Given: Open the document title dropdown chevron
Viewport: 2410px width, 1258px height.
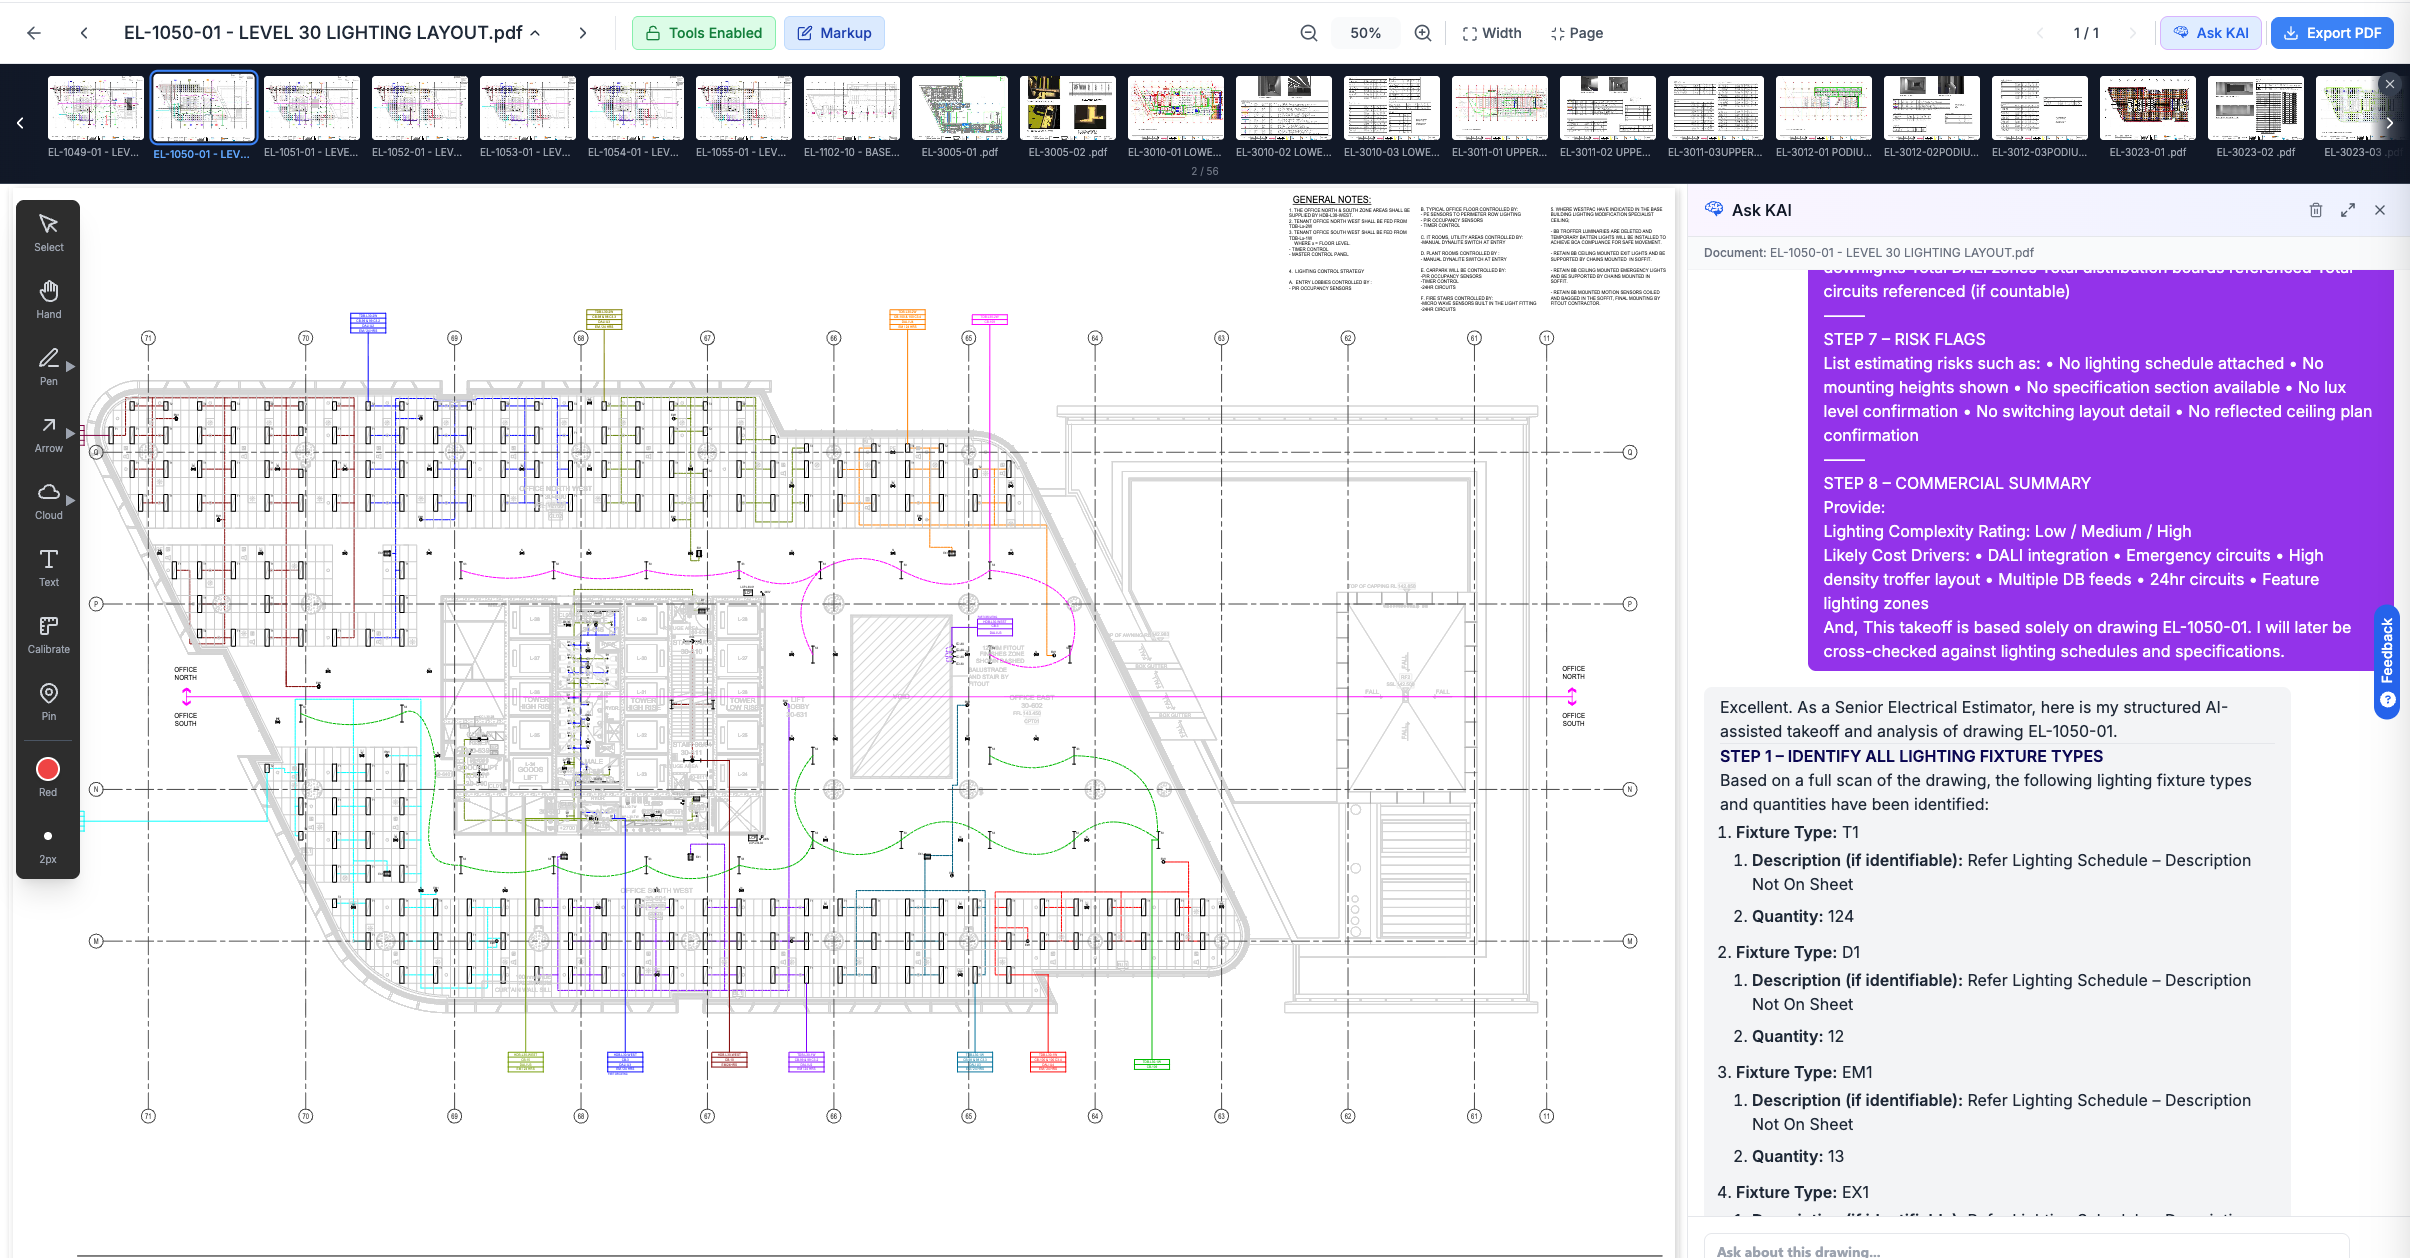Looking at the screenshot, I should tap(536, 33).
